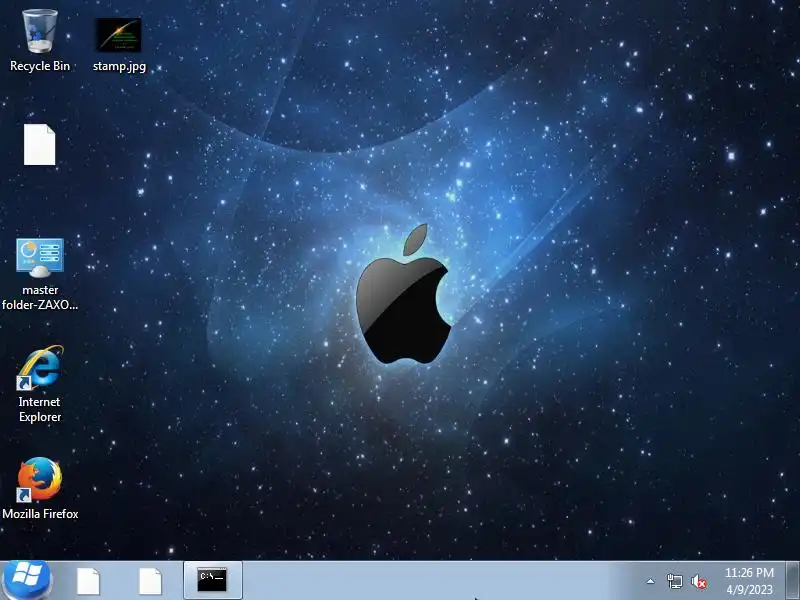The height and width of the screenshot is (600, 800).
Task: Click the "master folder-ZAXO..." label
Action: (40, 297)
